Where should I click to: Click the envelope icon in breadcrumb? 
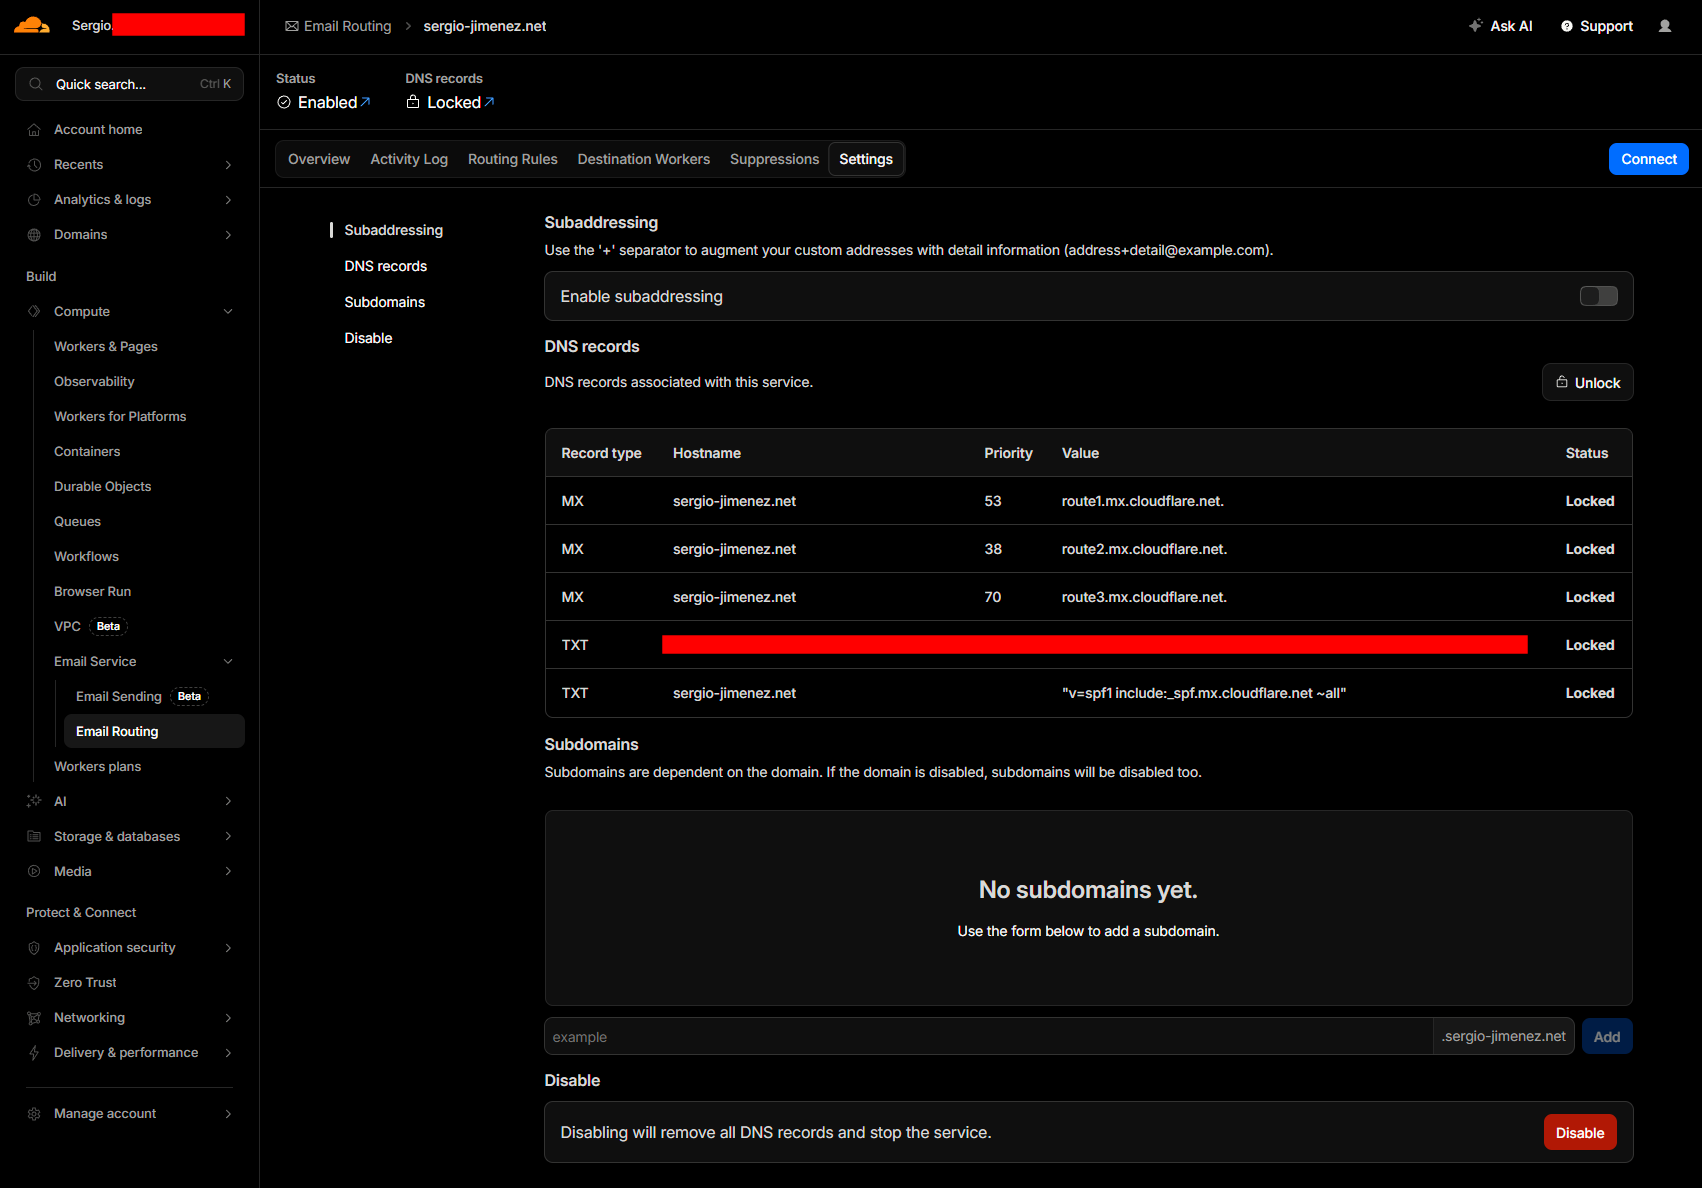pyautogui.click(x=292, y=26)
